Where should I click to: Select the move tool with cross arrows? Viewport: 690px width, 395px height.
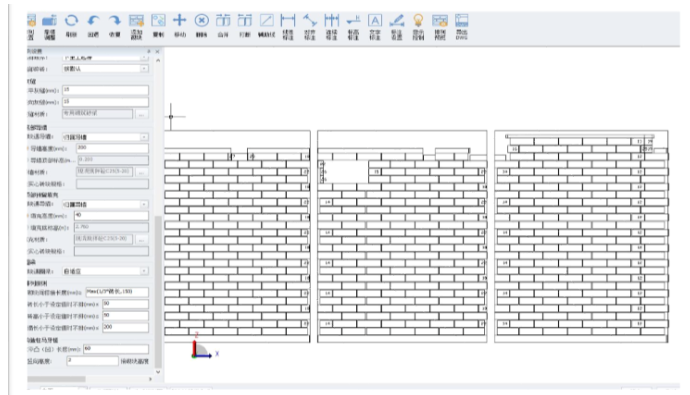click(180, 26)
